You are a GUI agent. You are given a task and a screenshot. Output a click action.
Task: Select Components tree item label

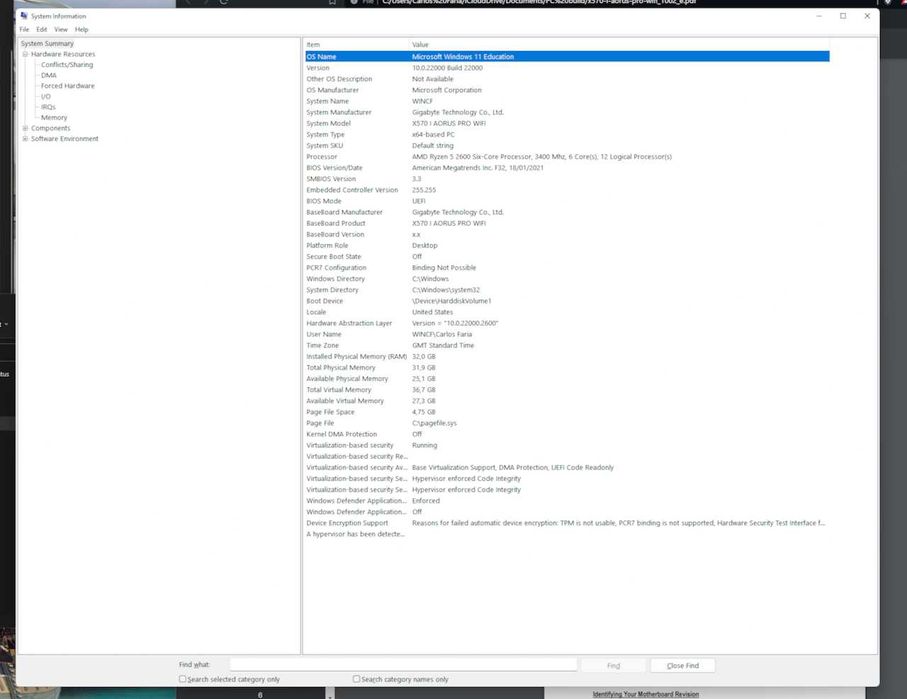click(x=51, y=128)
